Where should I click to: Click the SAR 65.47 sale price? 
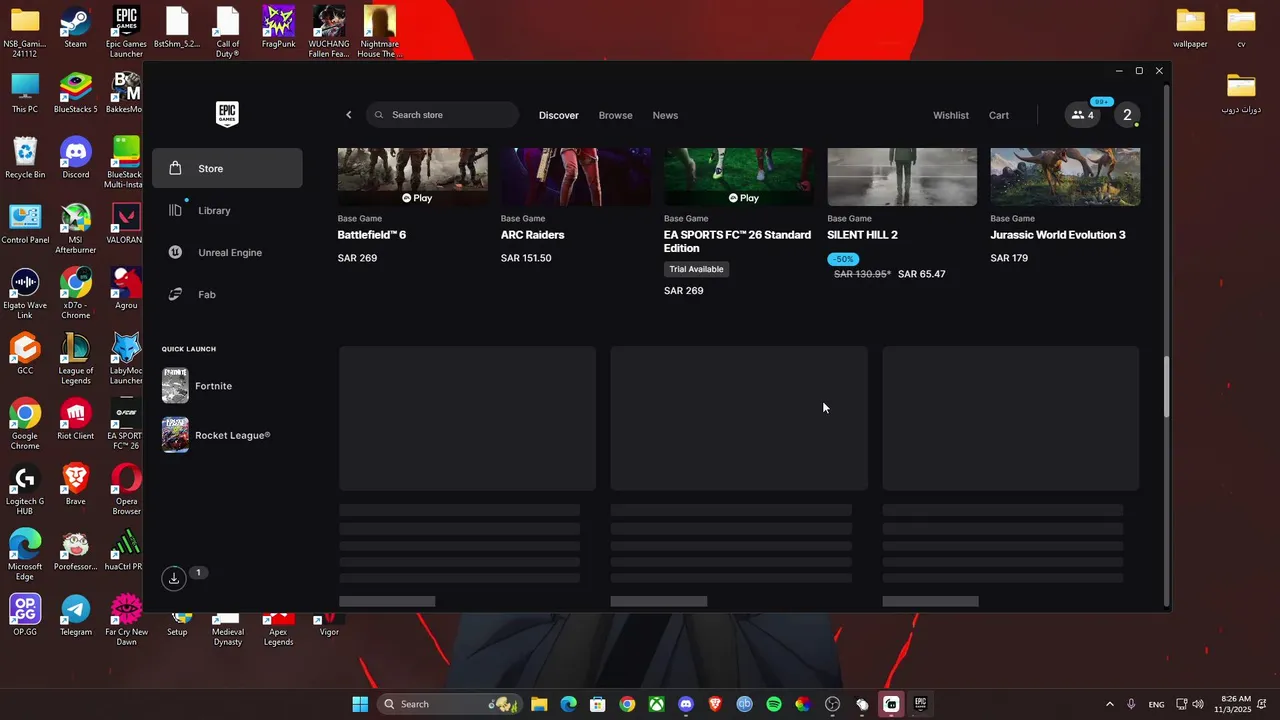pos(921,274)
